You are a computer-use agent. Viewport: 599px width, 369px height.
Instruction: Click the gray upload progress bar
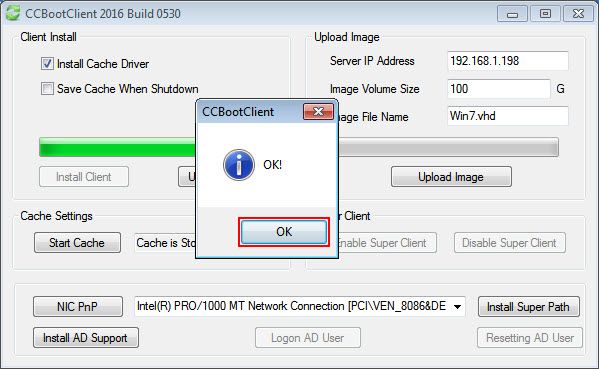point(448,147)
